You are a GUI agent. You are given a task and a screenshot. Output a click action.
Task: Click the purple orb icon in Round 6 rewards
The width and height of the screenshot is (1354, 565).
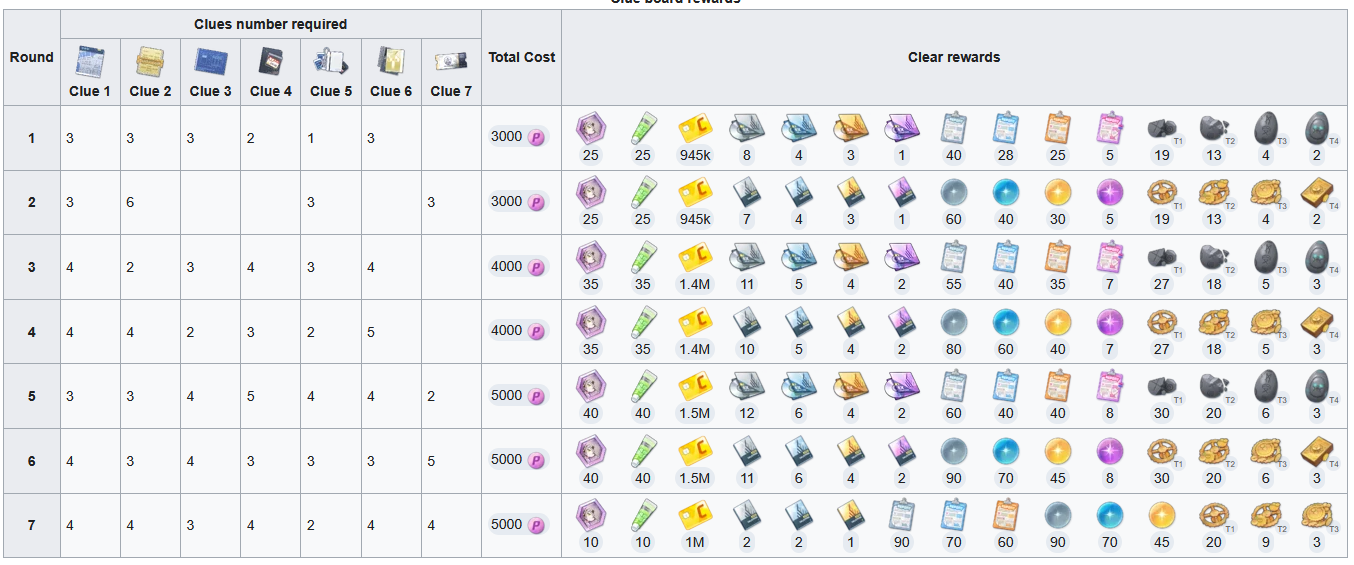click(x=1110, y=451)
